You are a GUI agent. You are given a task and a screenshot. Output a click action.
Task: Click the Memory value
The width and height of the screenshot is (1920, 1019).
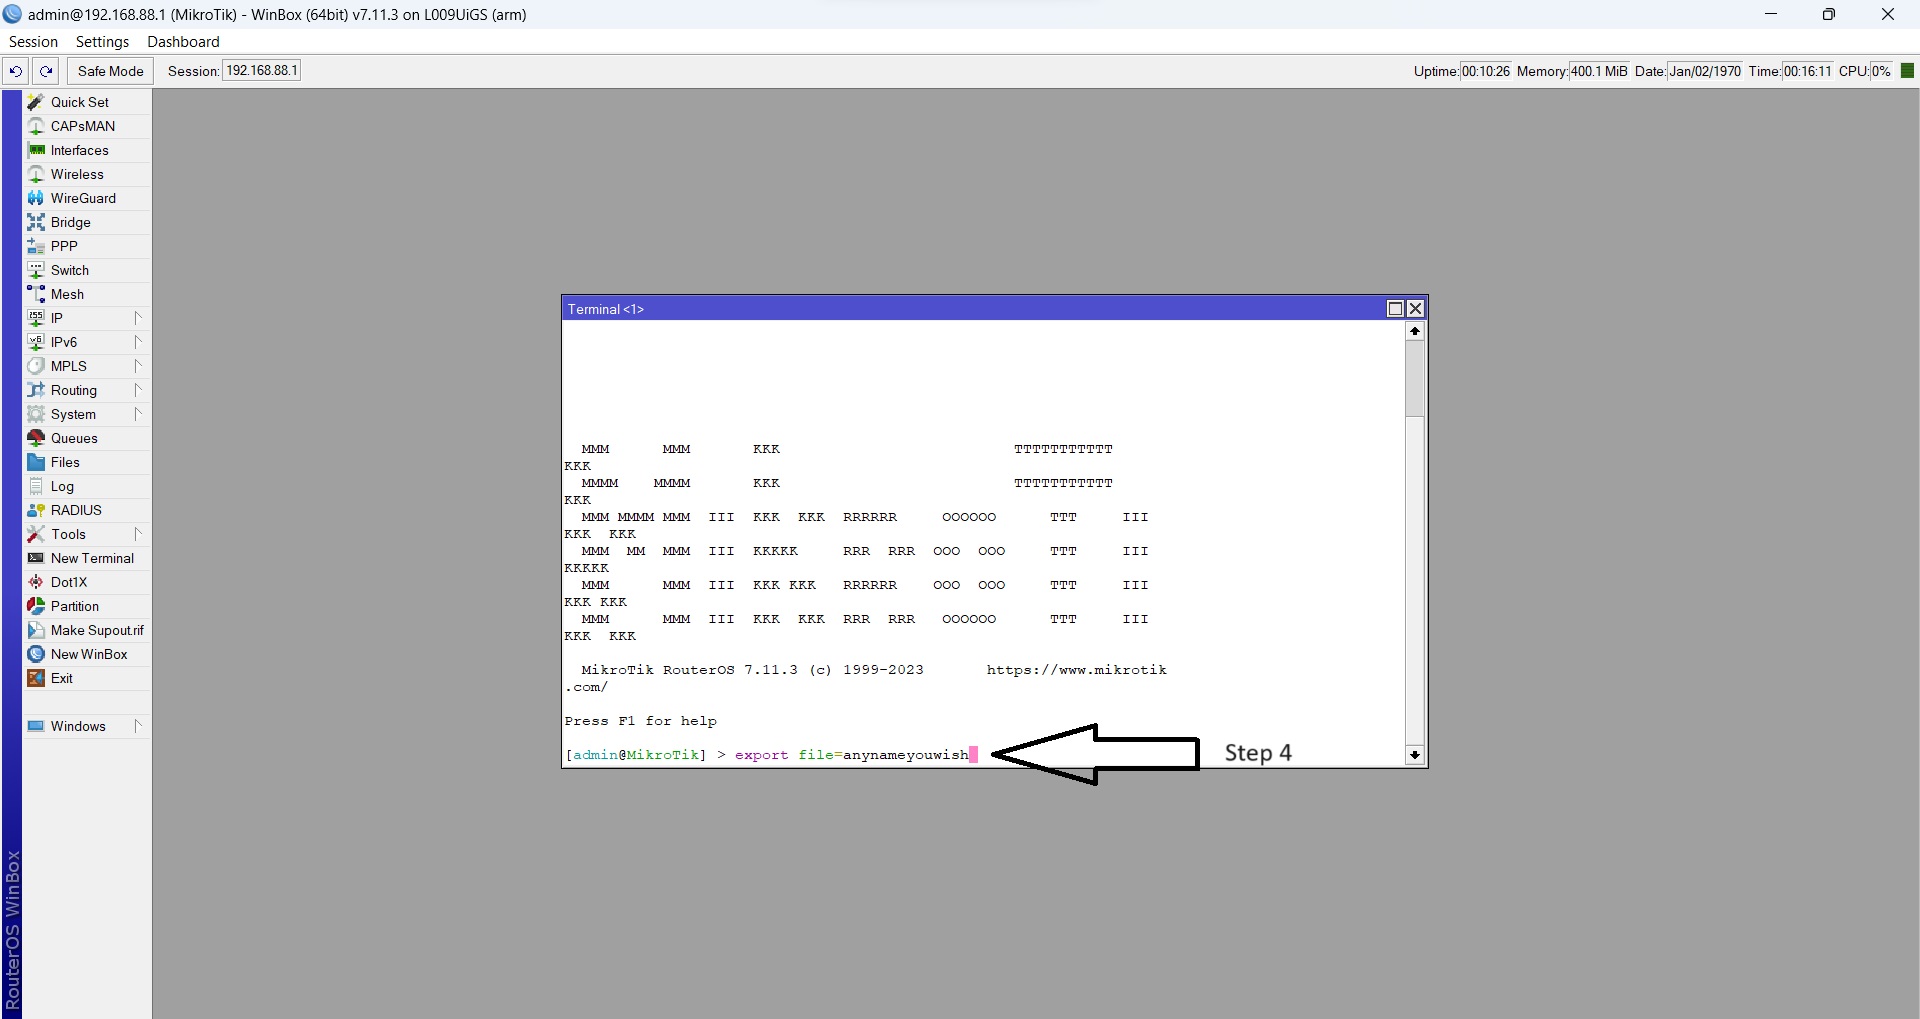click(x=1599, y=71)
